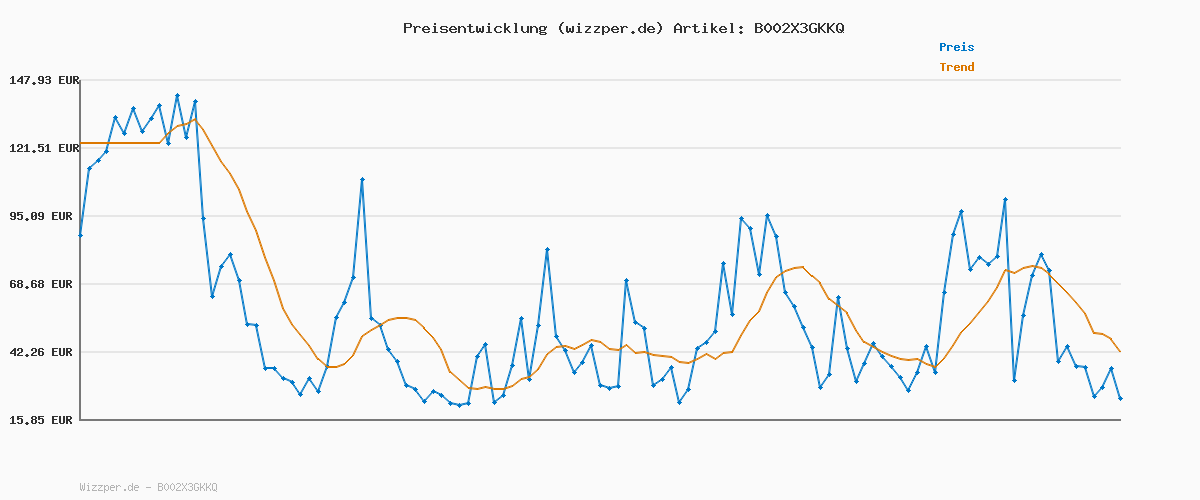This screenshot has width=1200, height=500.
Task: Click the left start of the orange trend line
Action: point(81,143)
